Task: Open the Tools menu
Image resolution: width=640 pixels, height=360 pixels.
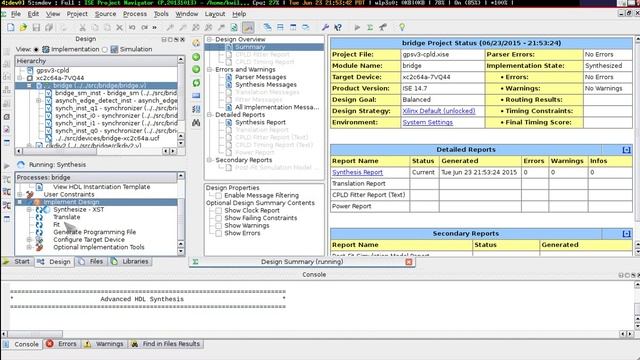Action: pos(161,14)
